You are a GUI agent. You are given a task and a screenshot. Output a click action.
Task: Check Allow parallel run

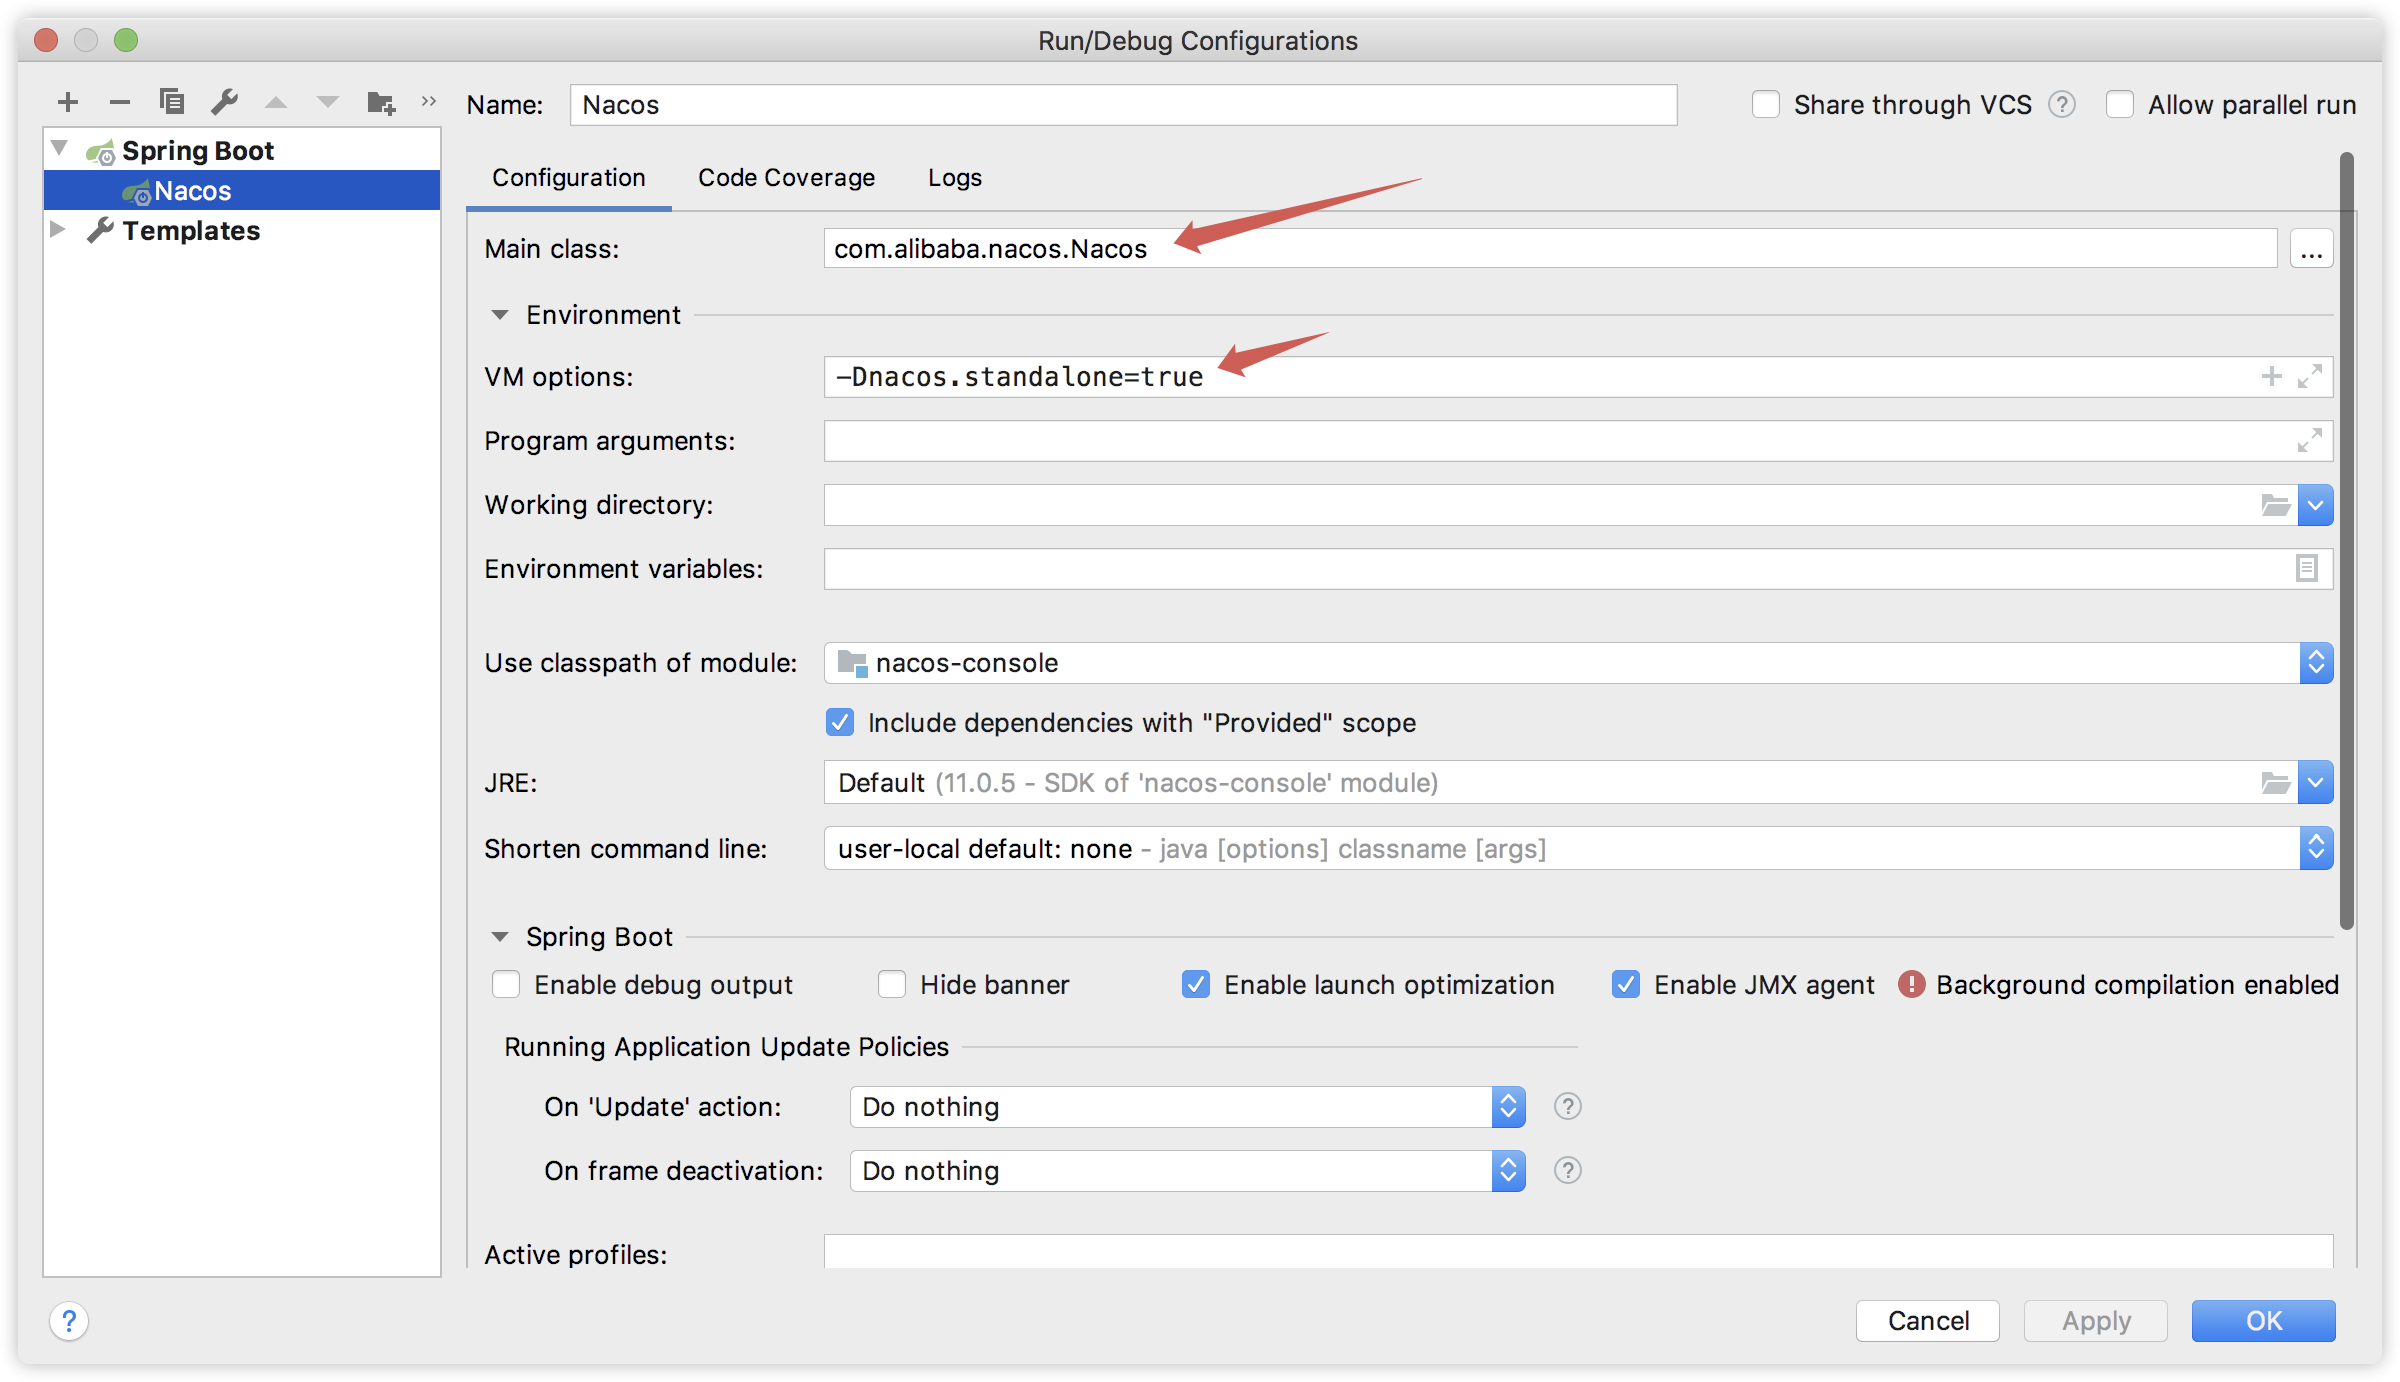point(2120,105)
